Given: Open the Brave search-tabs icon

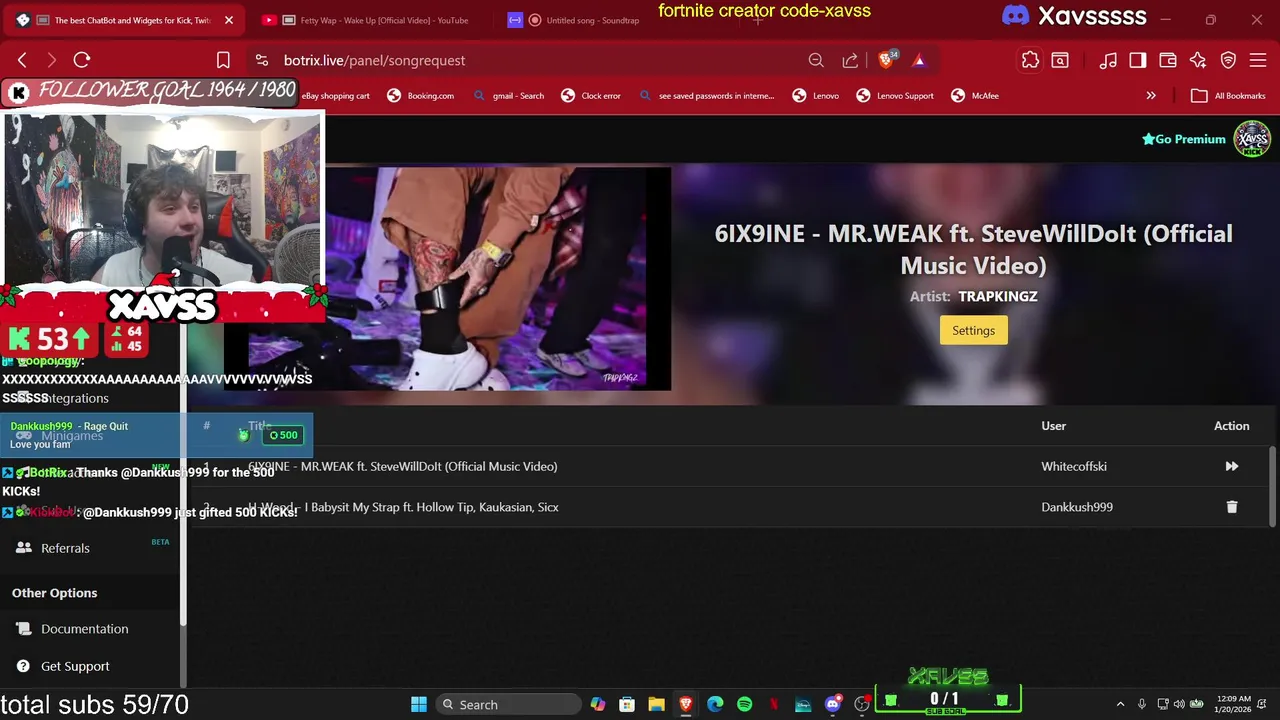Looking at the screenshot, I should click(1060, 60).
